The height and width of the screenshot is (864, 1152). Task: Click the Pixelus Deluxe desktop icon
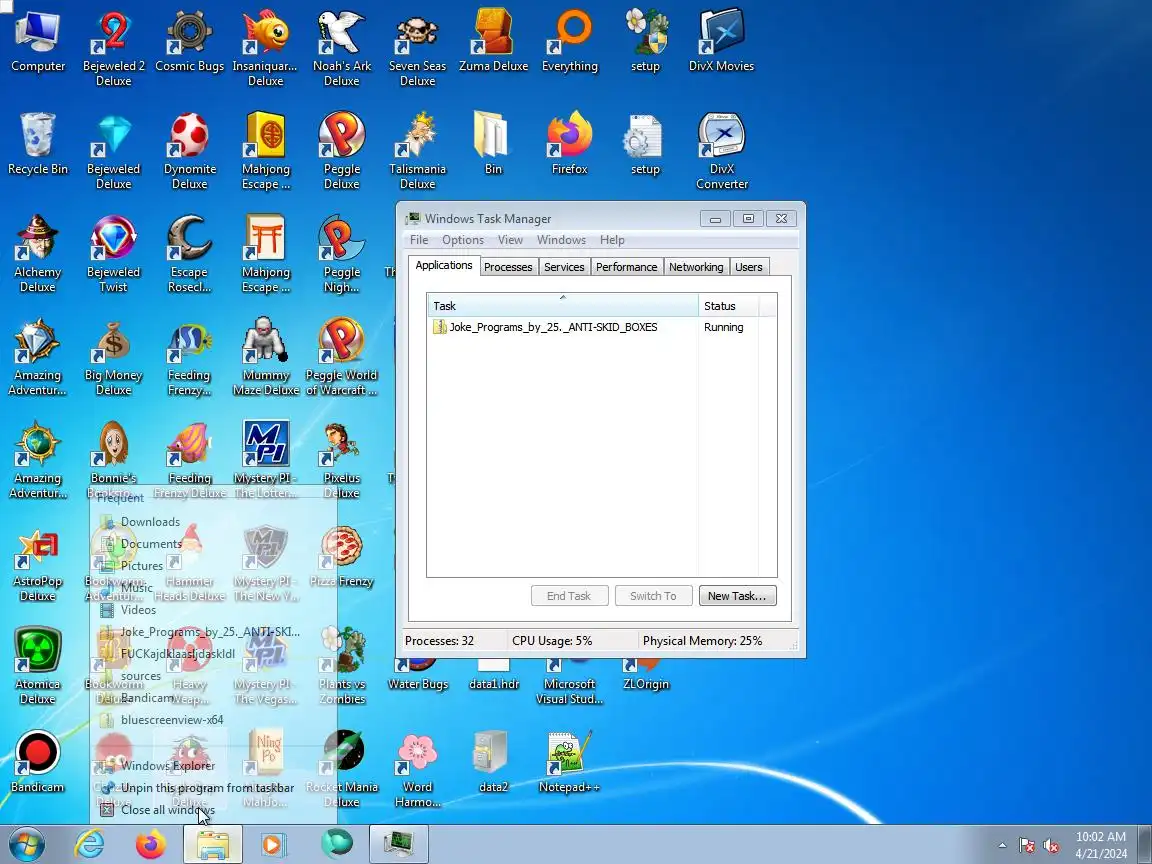[x=342, y=459]
